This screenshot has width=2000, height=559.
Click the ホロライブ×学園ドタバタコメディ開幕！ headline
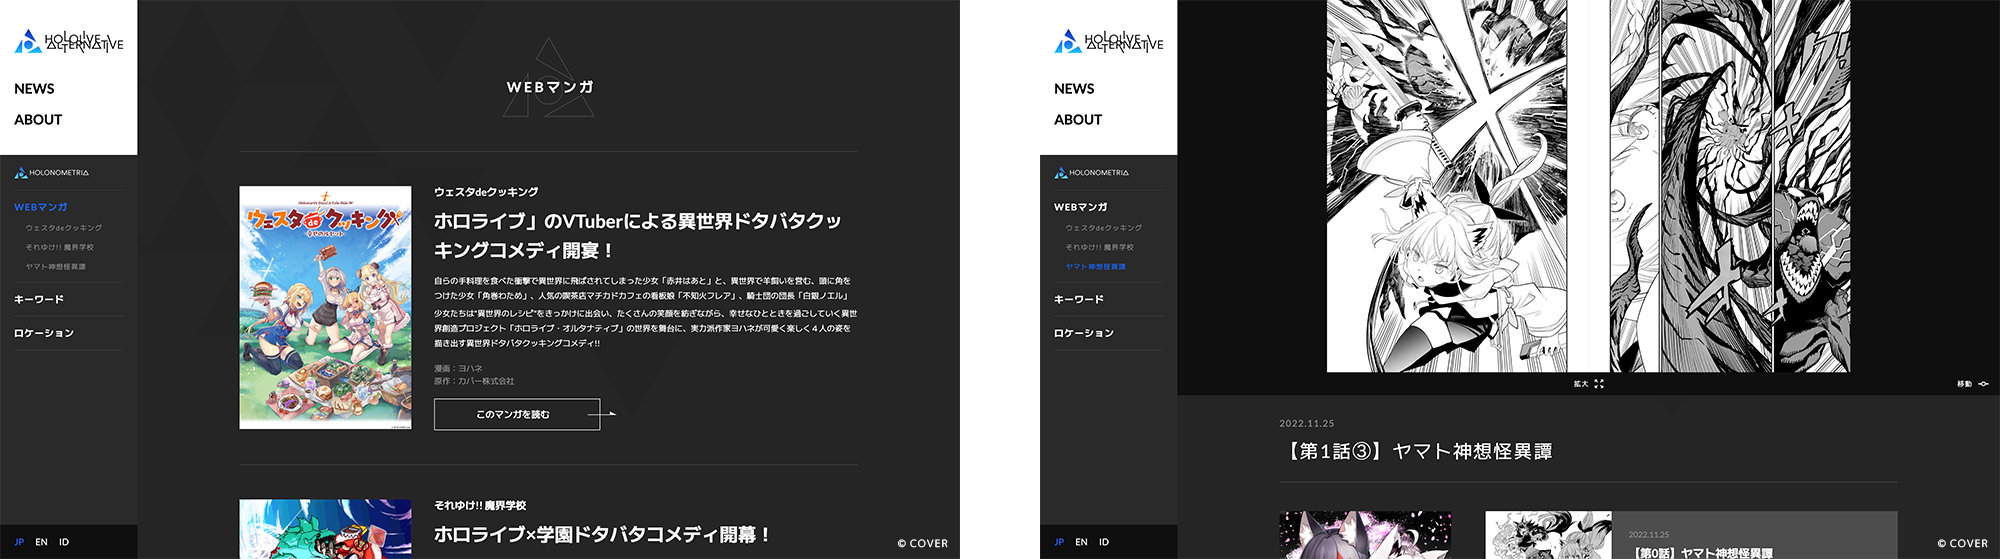click(603, 535)
